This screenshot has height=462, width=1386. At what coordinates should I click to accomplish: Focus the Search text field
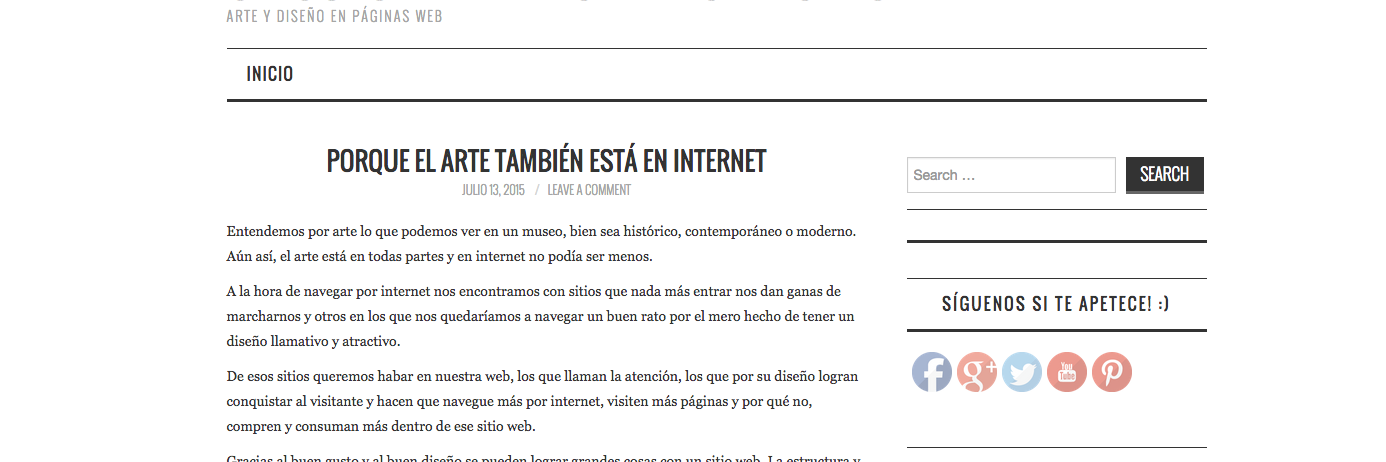[1011, 175]
